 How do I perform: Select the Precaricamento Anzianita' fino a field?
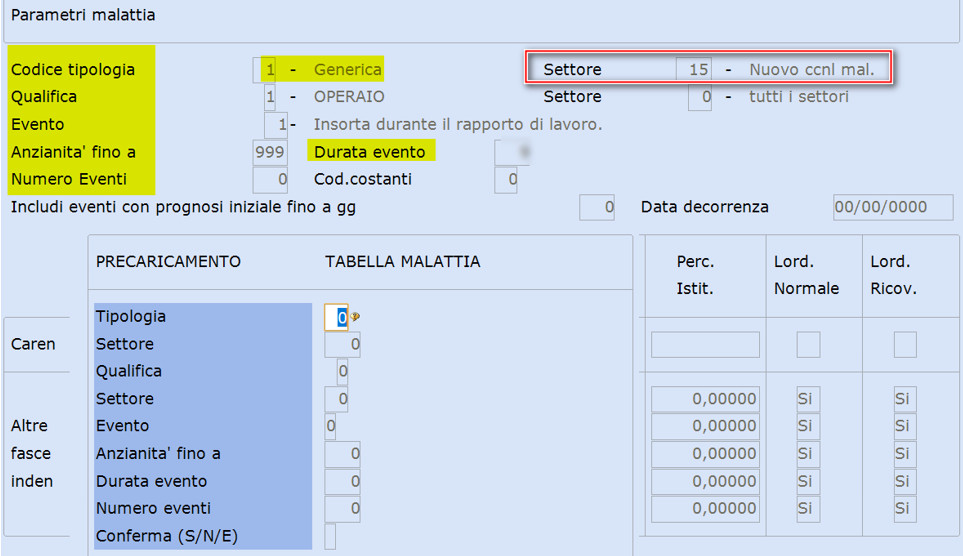tap(342, 454)
